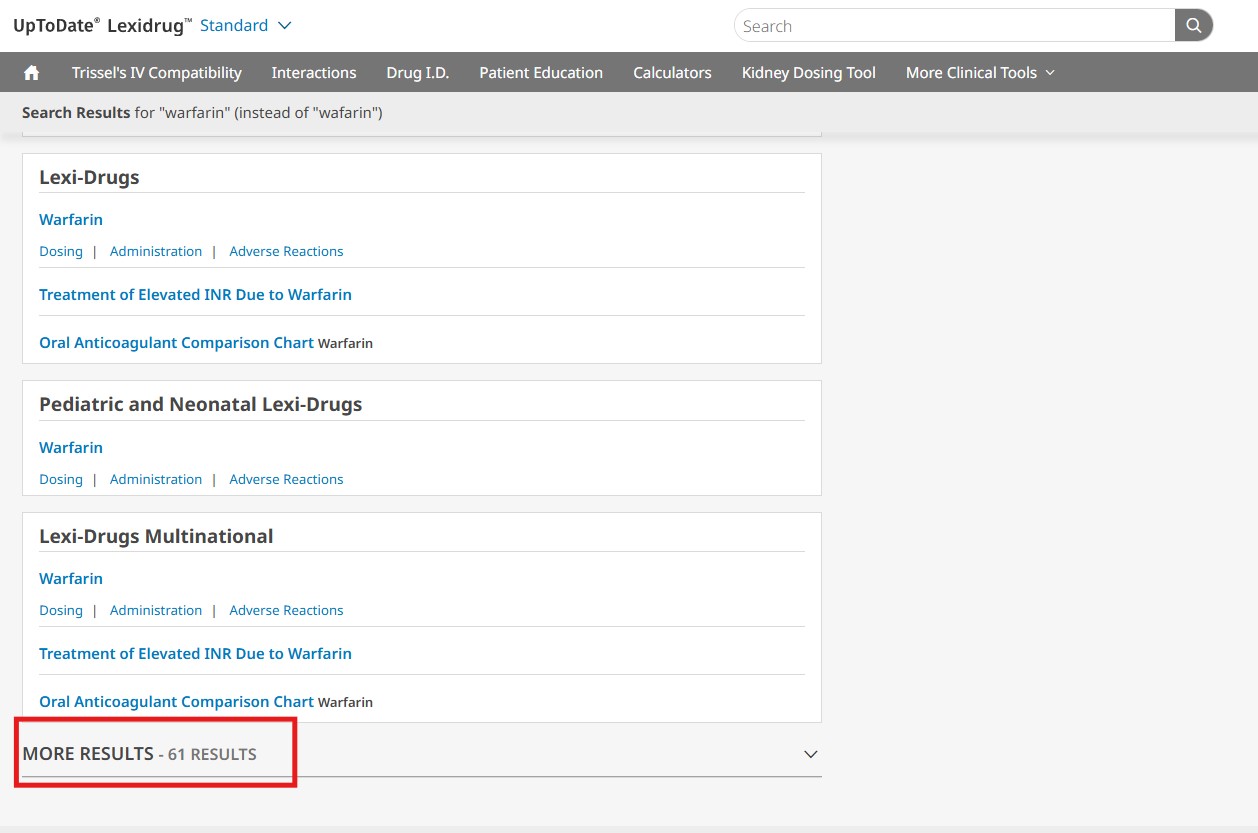Screen dimensions: 1258x833
Task: Launch the Kidney Dosing Tool
Action: point(808,73)
